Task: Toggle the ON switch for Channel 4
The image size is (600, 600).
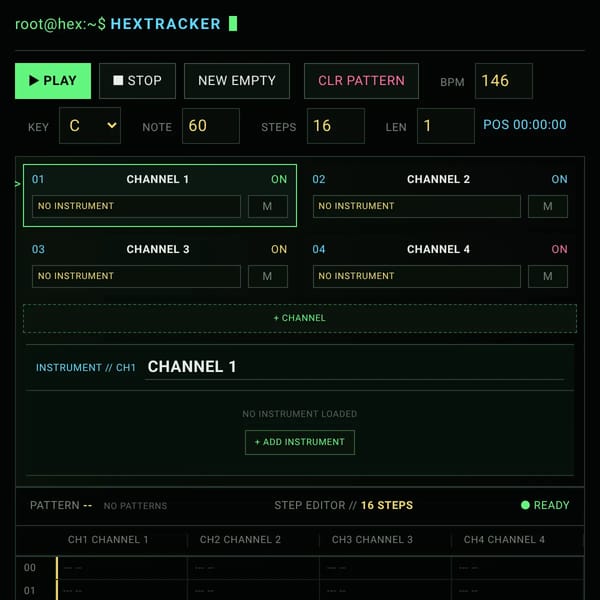Action: (x=559, y=249)
